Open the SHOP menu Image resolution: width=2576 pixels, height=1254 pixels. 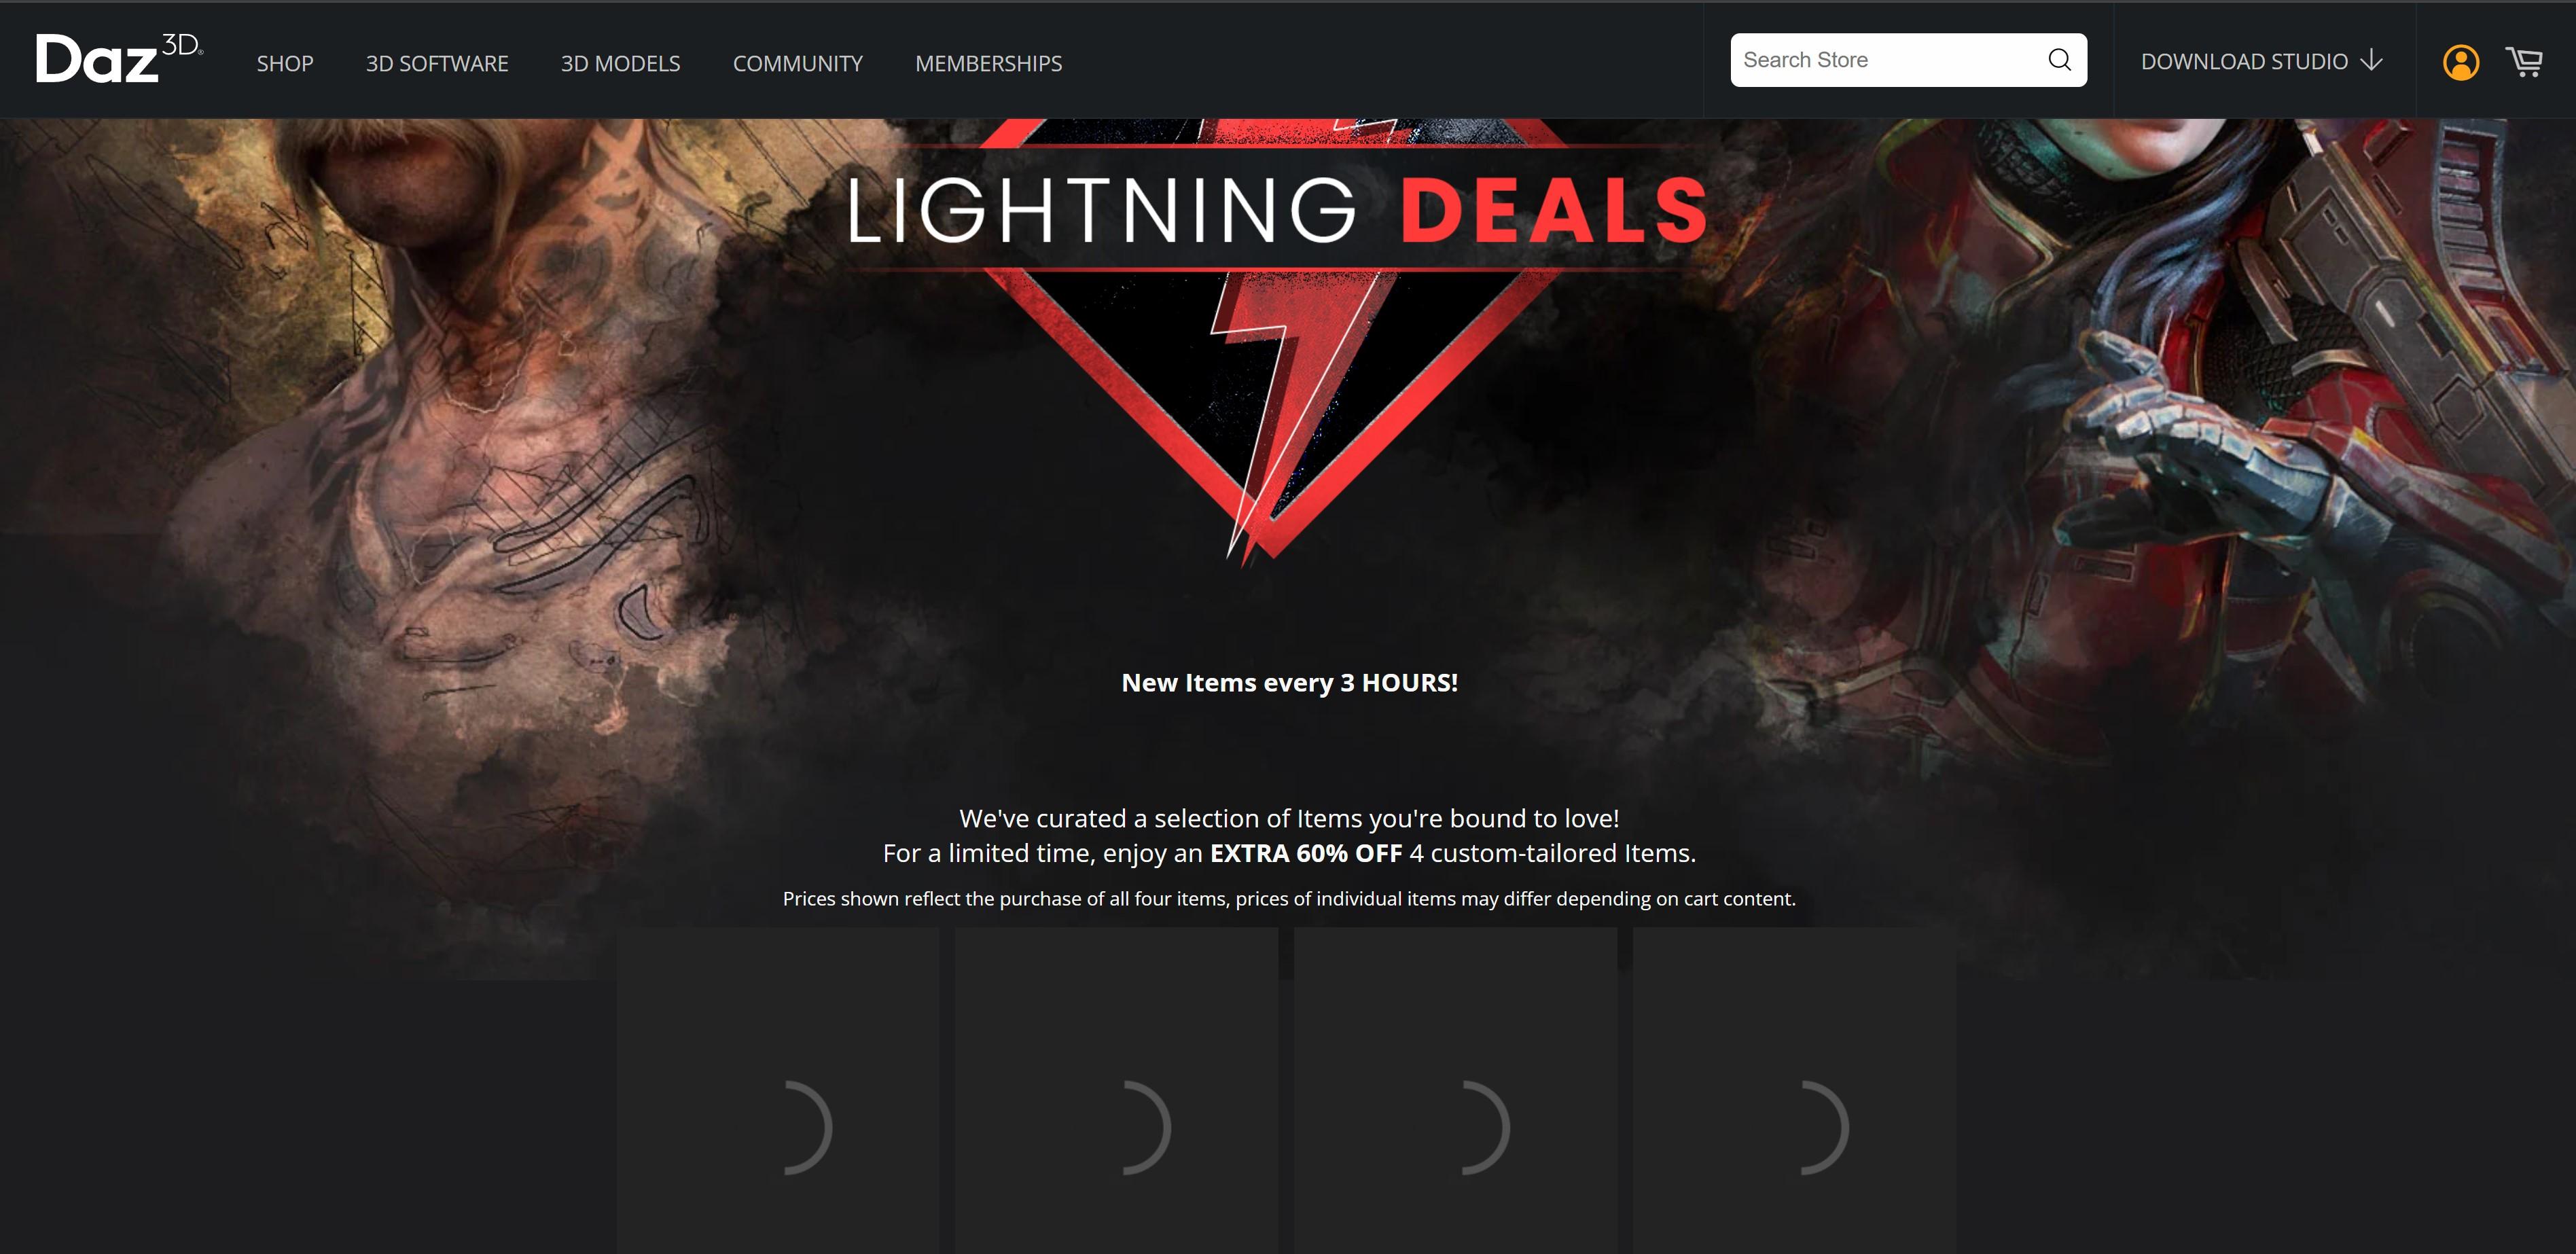(285, 63)
